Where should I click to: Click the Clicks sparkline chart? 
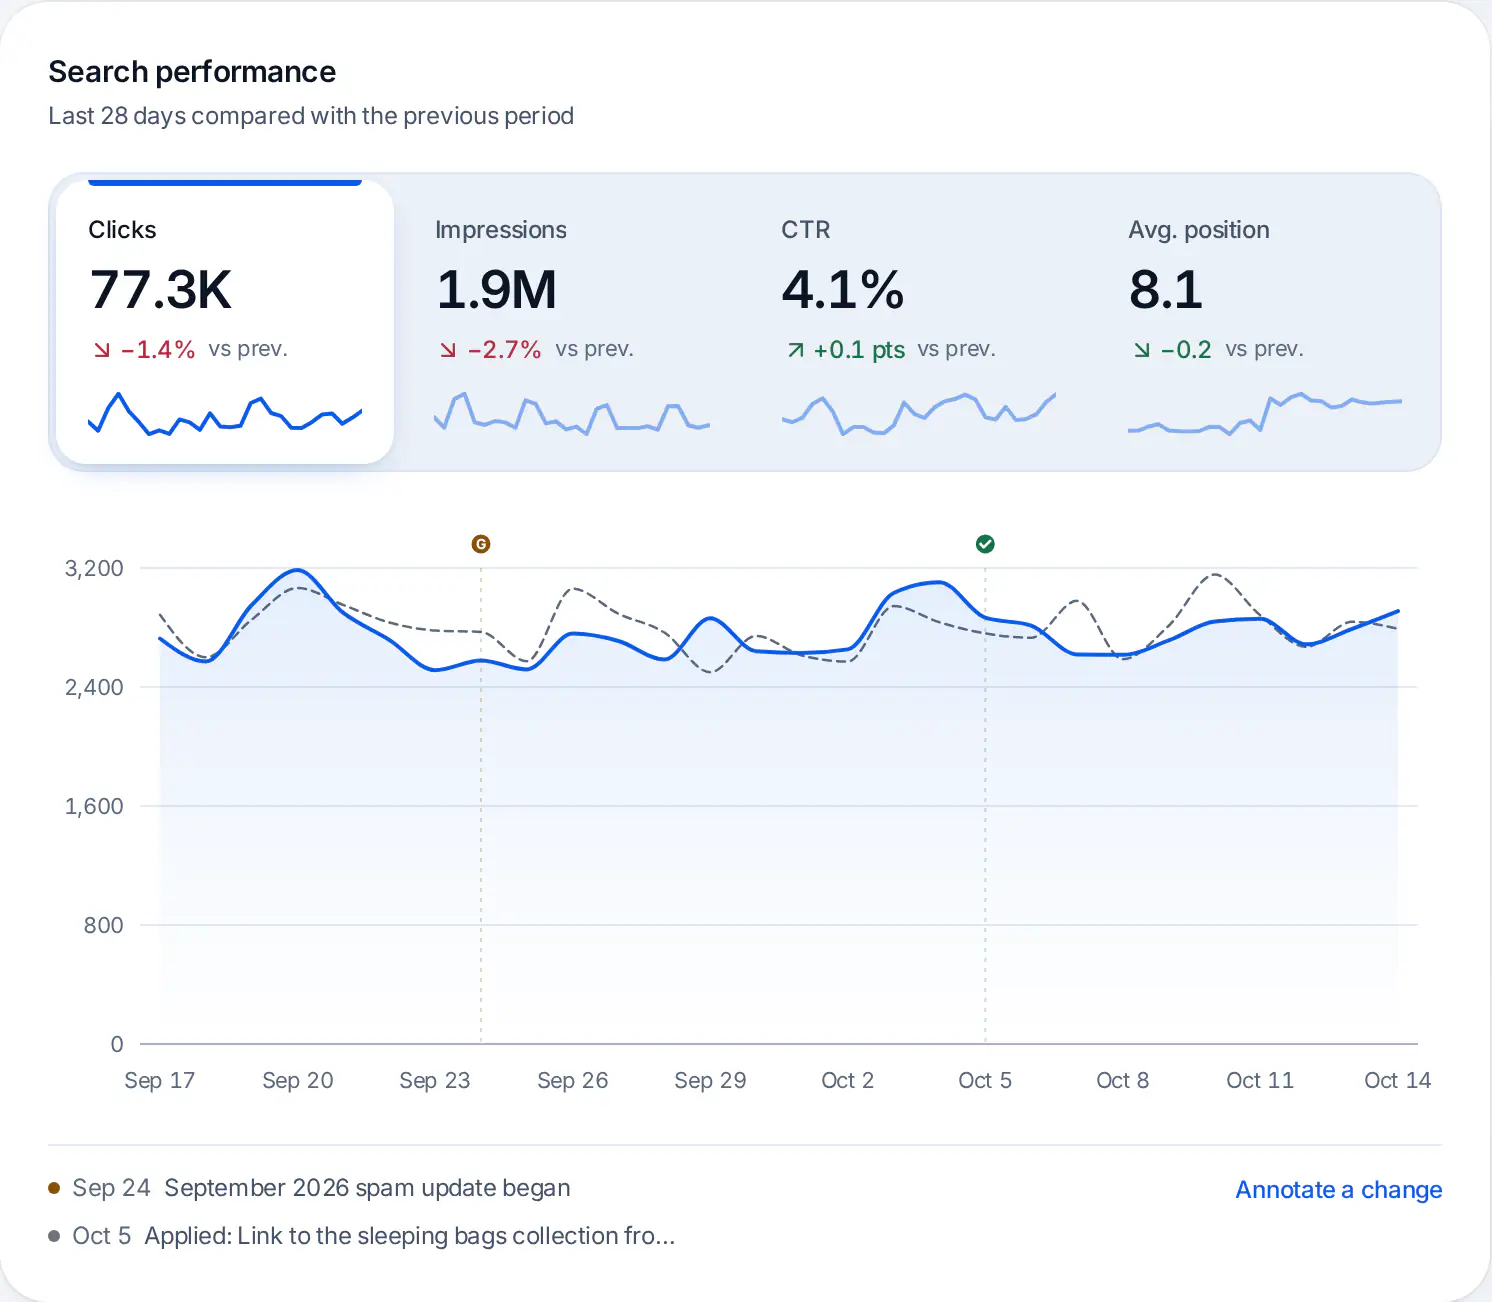point(225,414)
